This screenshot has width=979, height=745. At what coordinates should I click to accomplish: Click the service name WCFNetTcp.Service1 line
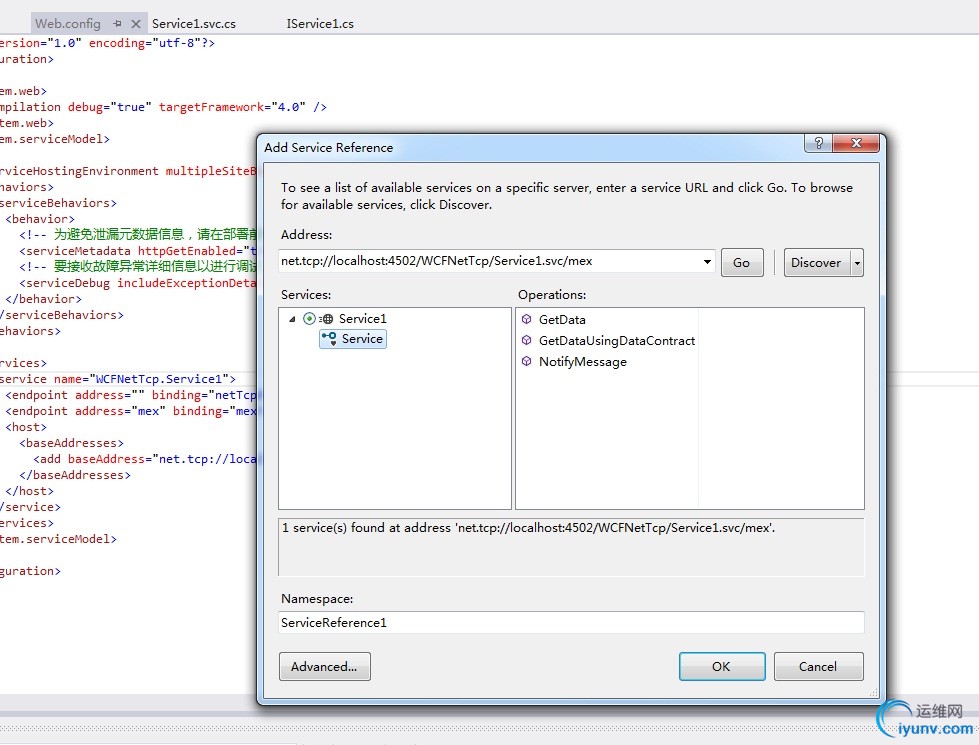click(x=117, y=379)
